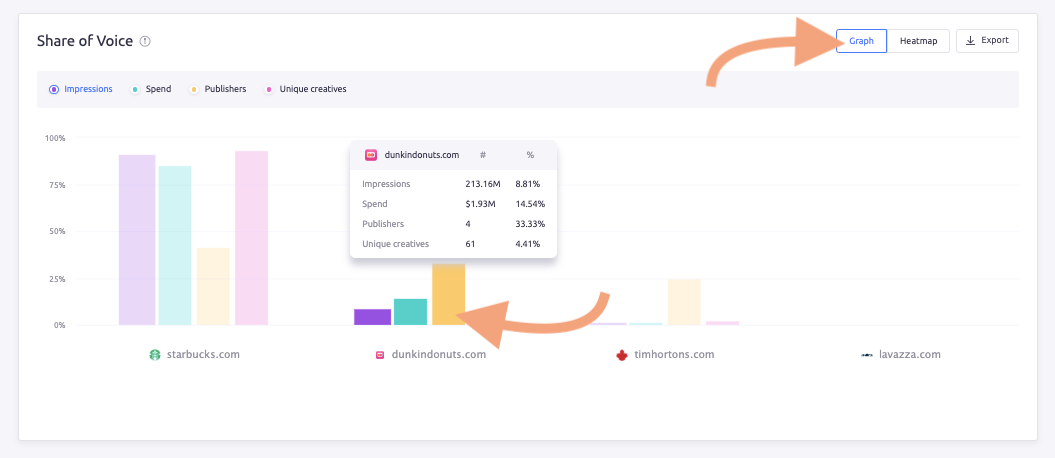Click the Share of Voice info icon
This screenshot has height=458, width=1055.
point(145,42)
